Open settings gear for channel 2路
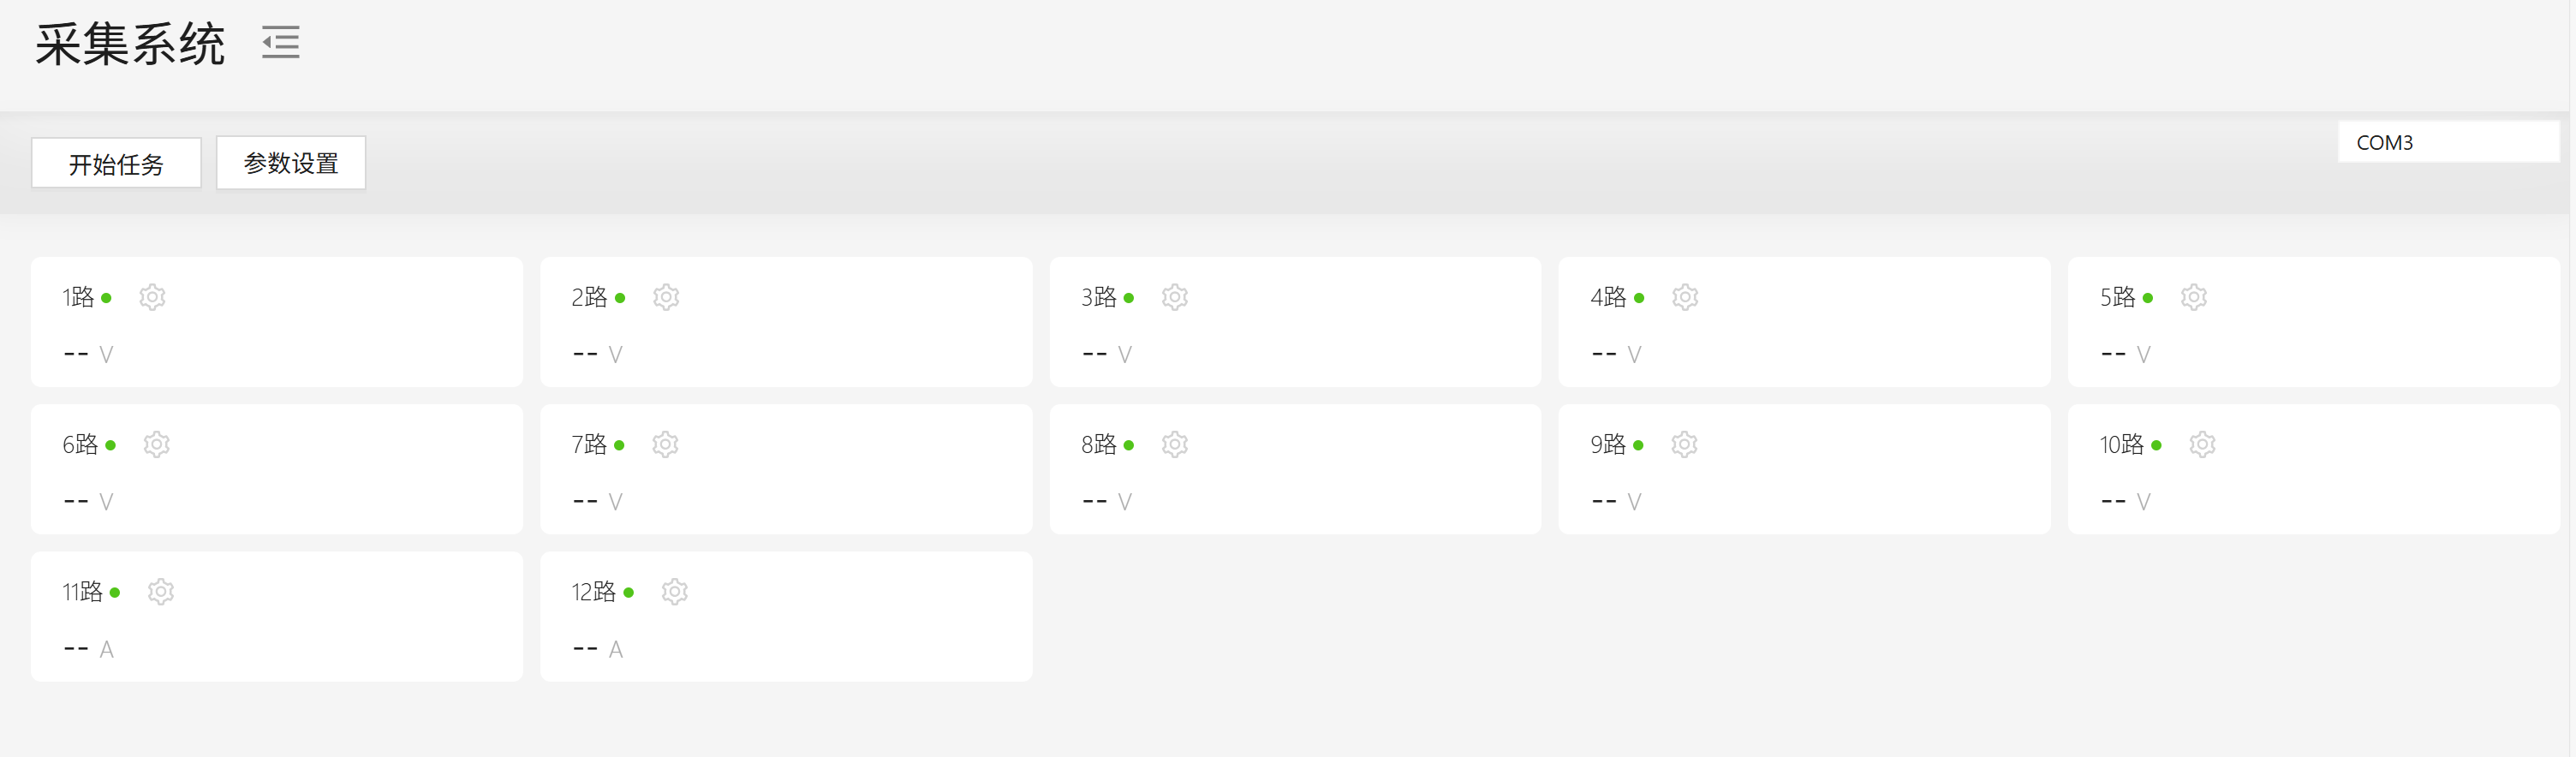2576x757 pixels. pyautogui.click(x=666, y=297)
